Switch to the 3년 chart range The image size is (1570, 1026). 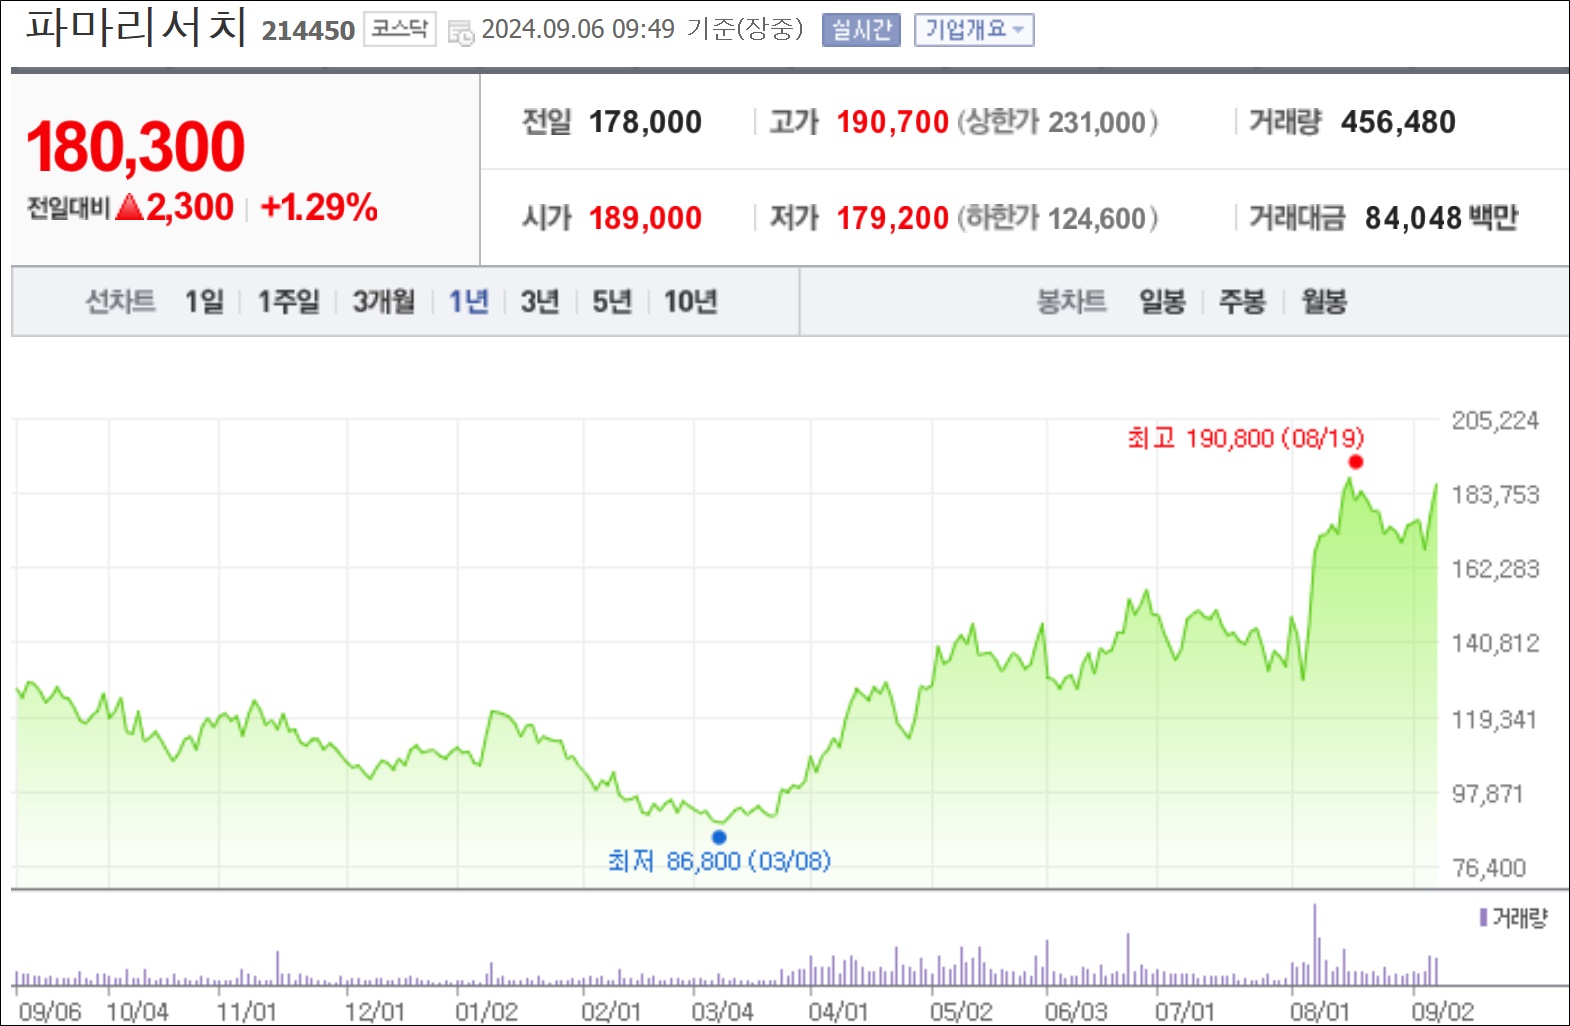(540, 301)
